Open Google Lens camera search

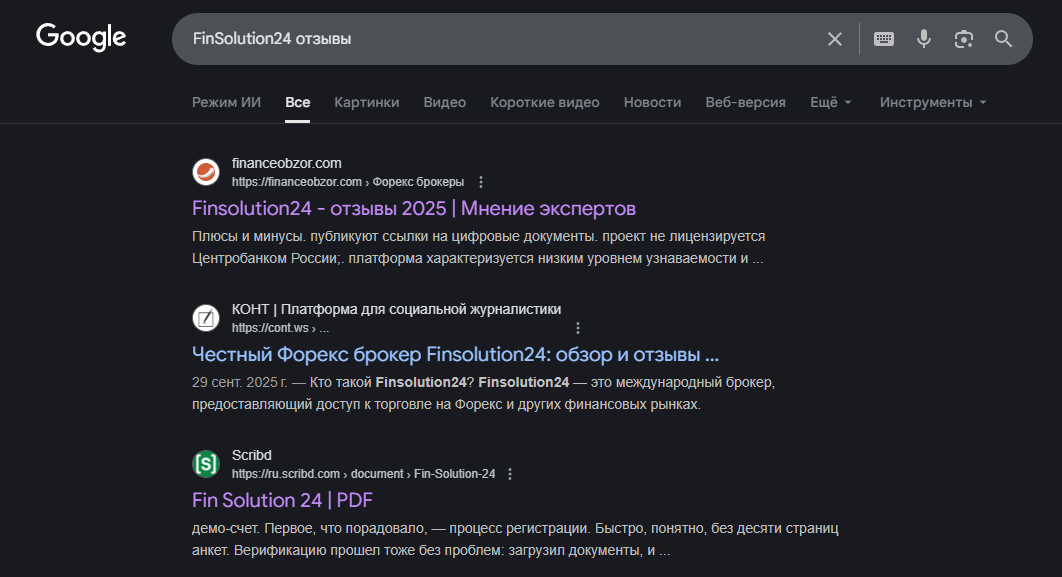(963, 38)
